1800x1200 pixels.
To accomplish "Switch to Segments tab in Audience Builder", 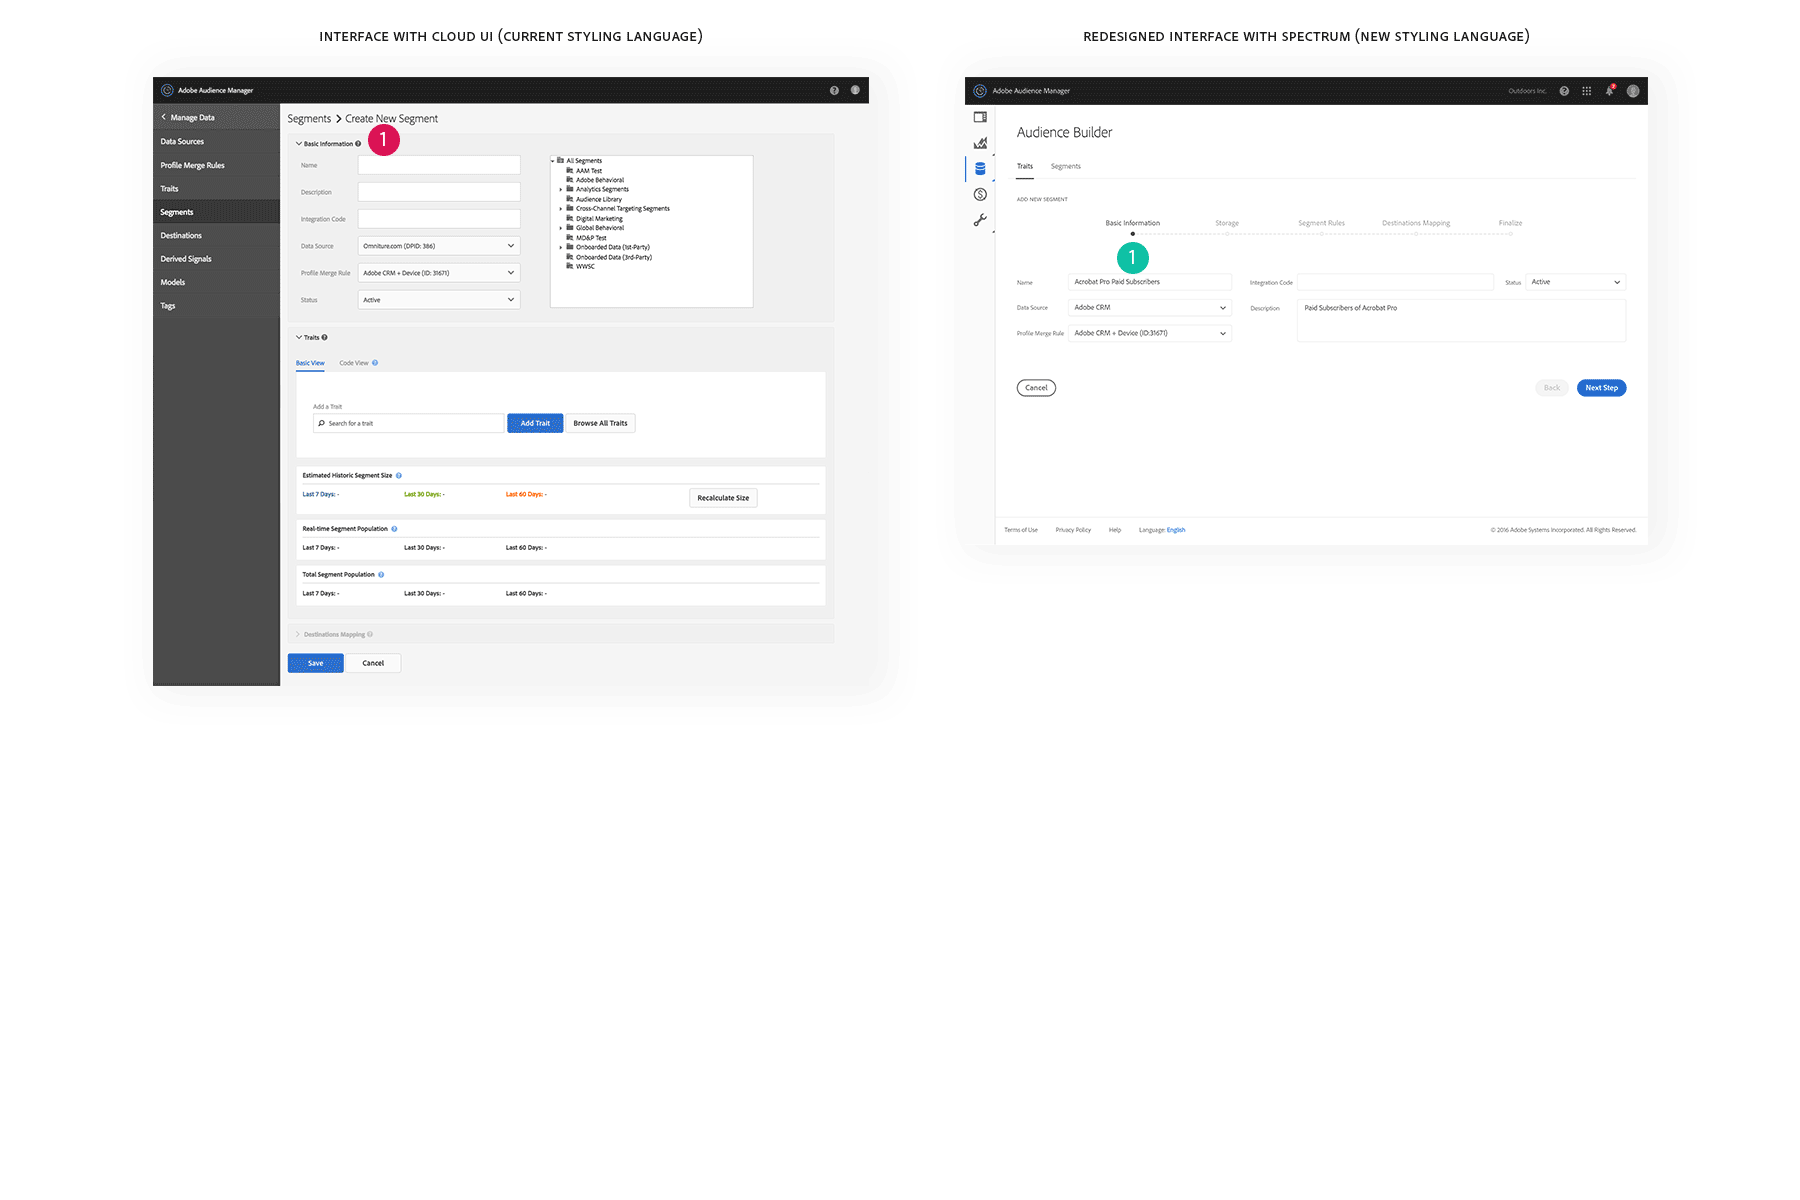I will coord(1066,166).
